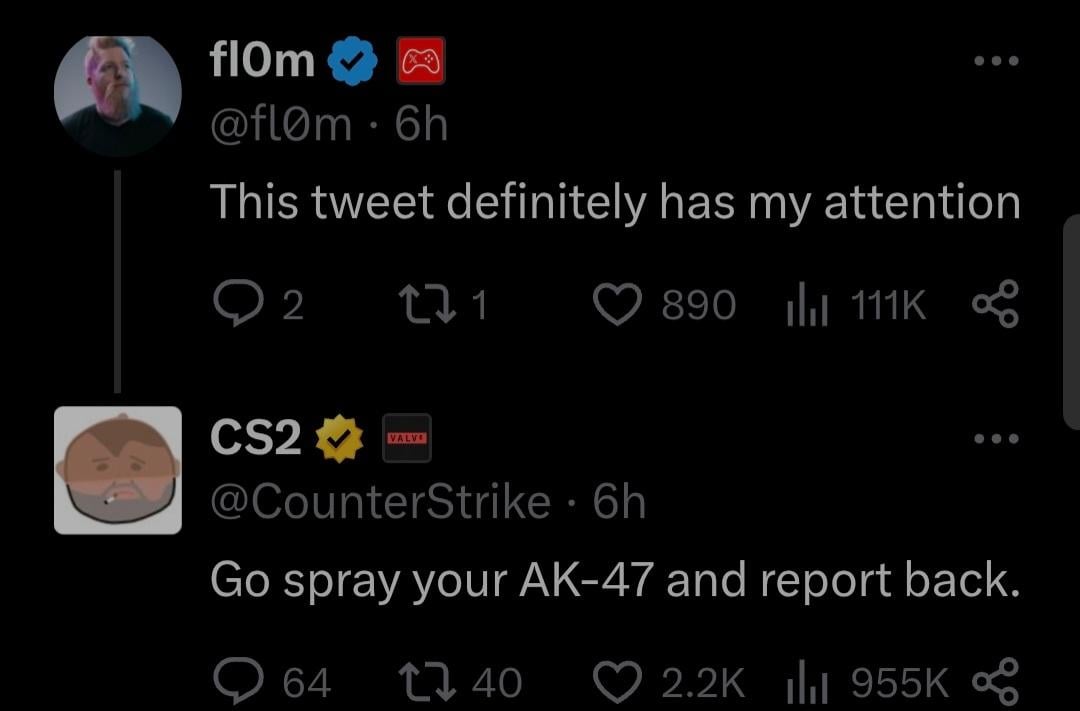Open fl0m's profile picture
The width and height of the screenshot is (1080, 711).
point(117,96)
